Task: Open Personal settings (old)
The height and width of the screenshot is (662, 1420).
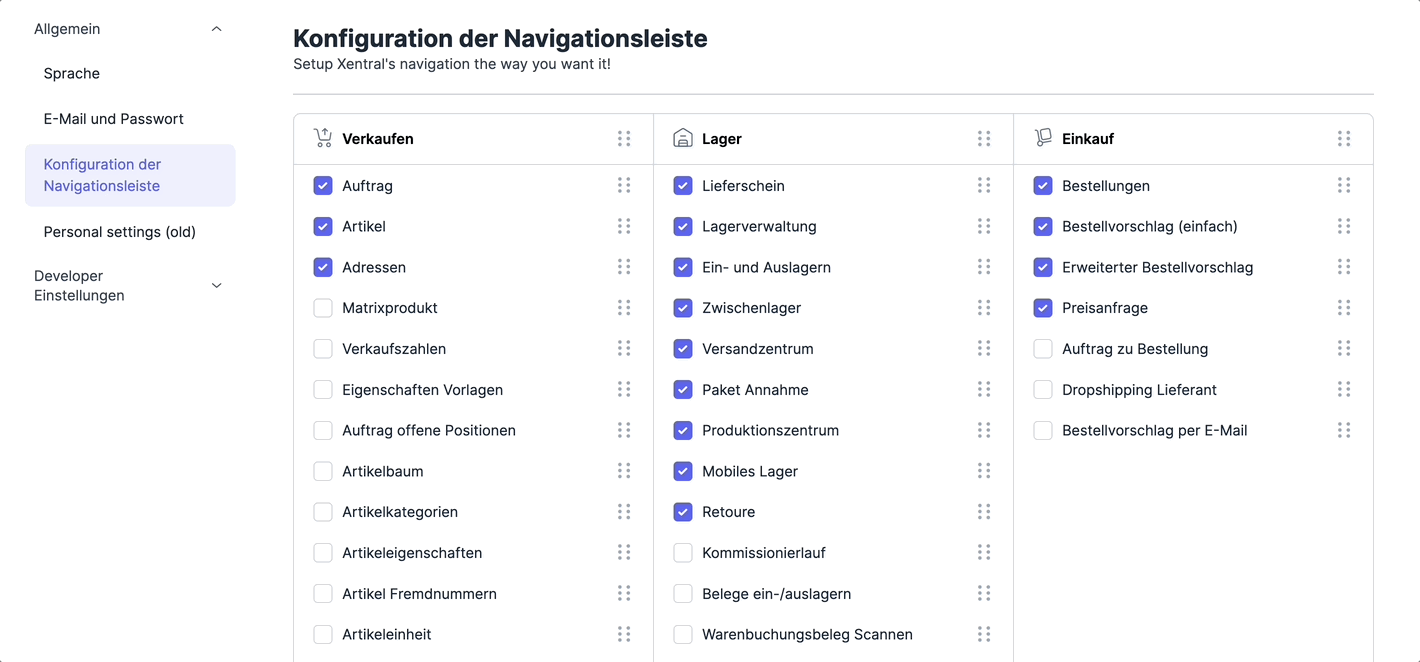Action: (x=120, y=232)
